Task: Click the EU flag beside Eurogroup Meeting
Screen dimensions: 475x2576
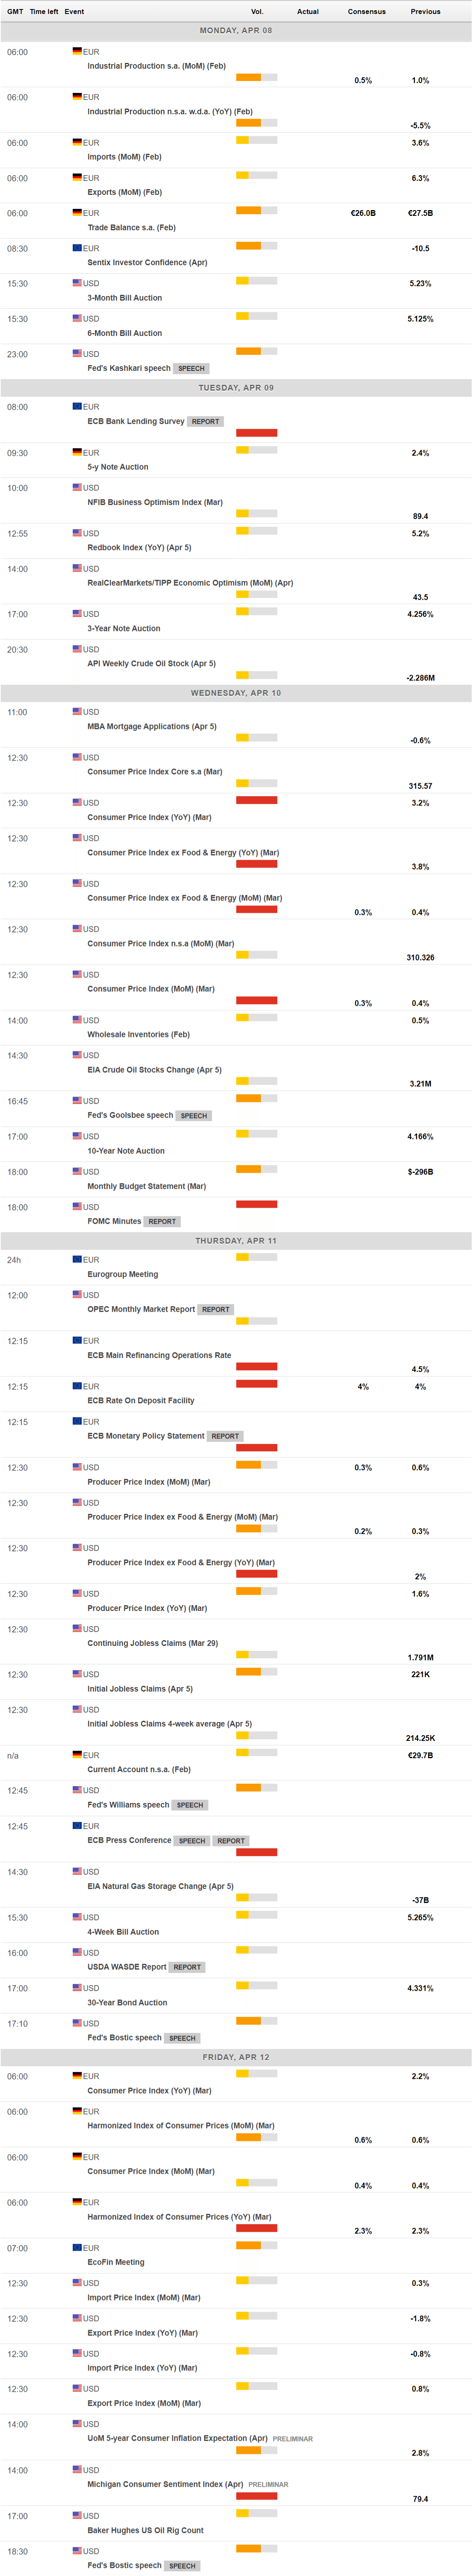Action: 77,1259
